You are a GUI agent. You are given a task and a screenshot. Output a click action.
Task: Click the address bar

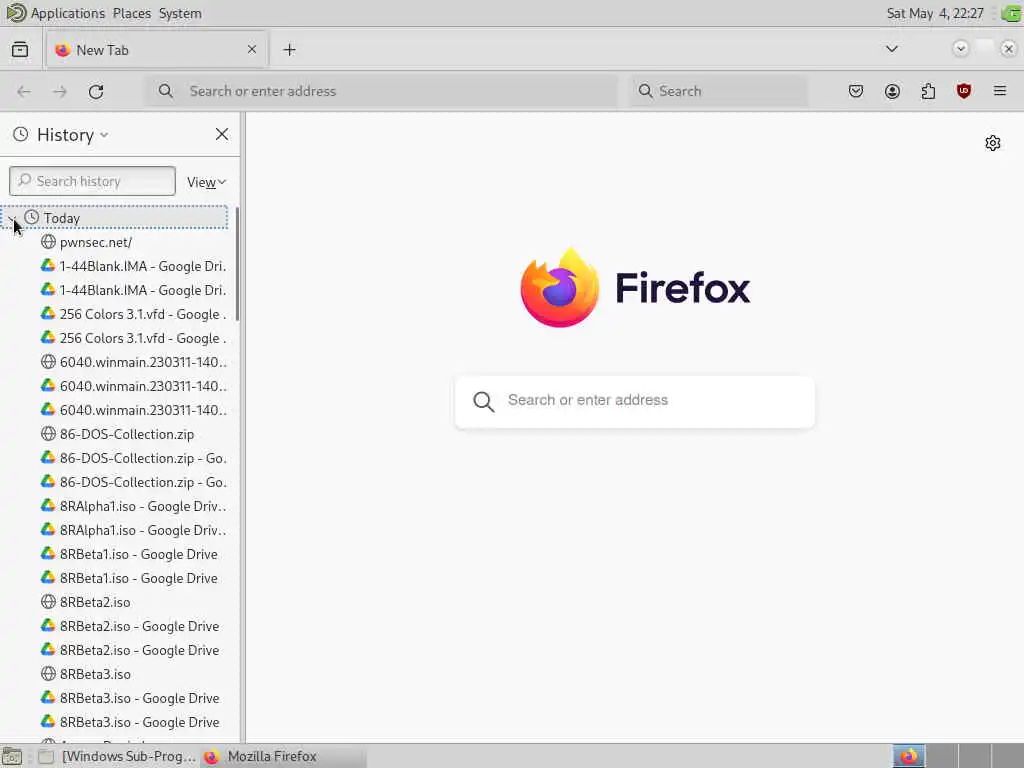[x=381, y=91]
